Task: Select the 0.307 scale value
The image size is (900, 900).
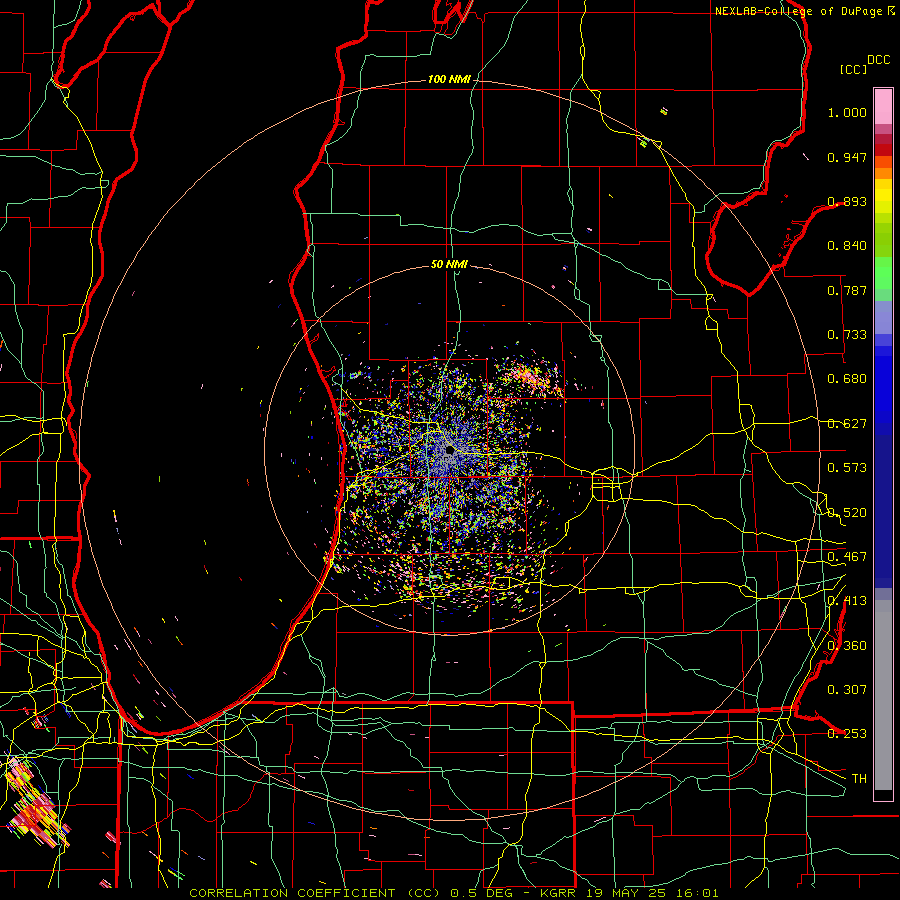Action: [x=847, y=690]
